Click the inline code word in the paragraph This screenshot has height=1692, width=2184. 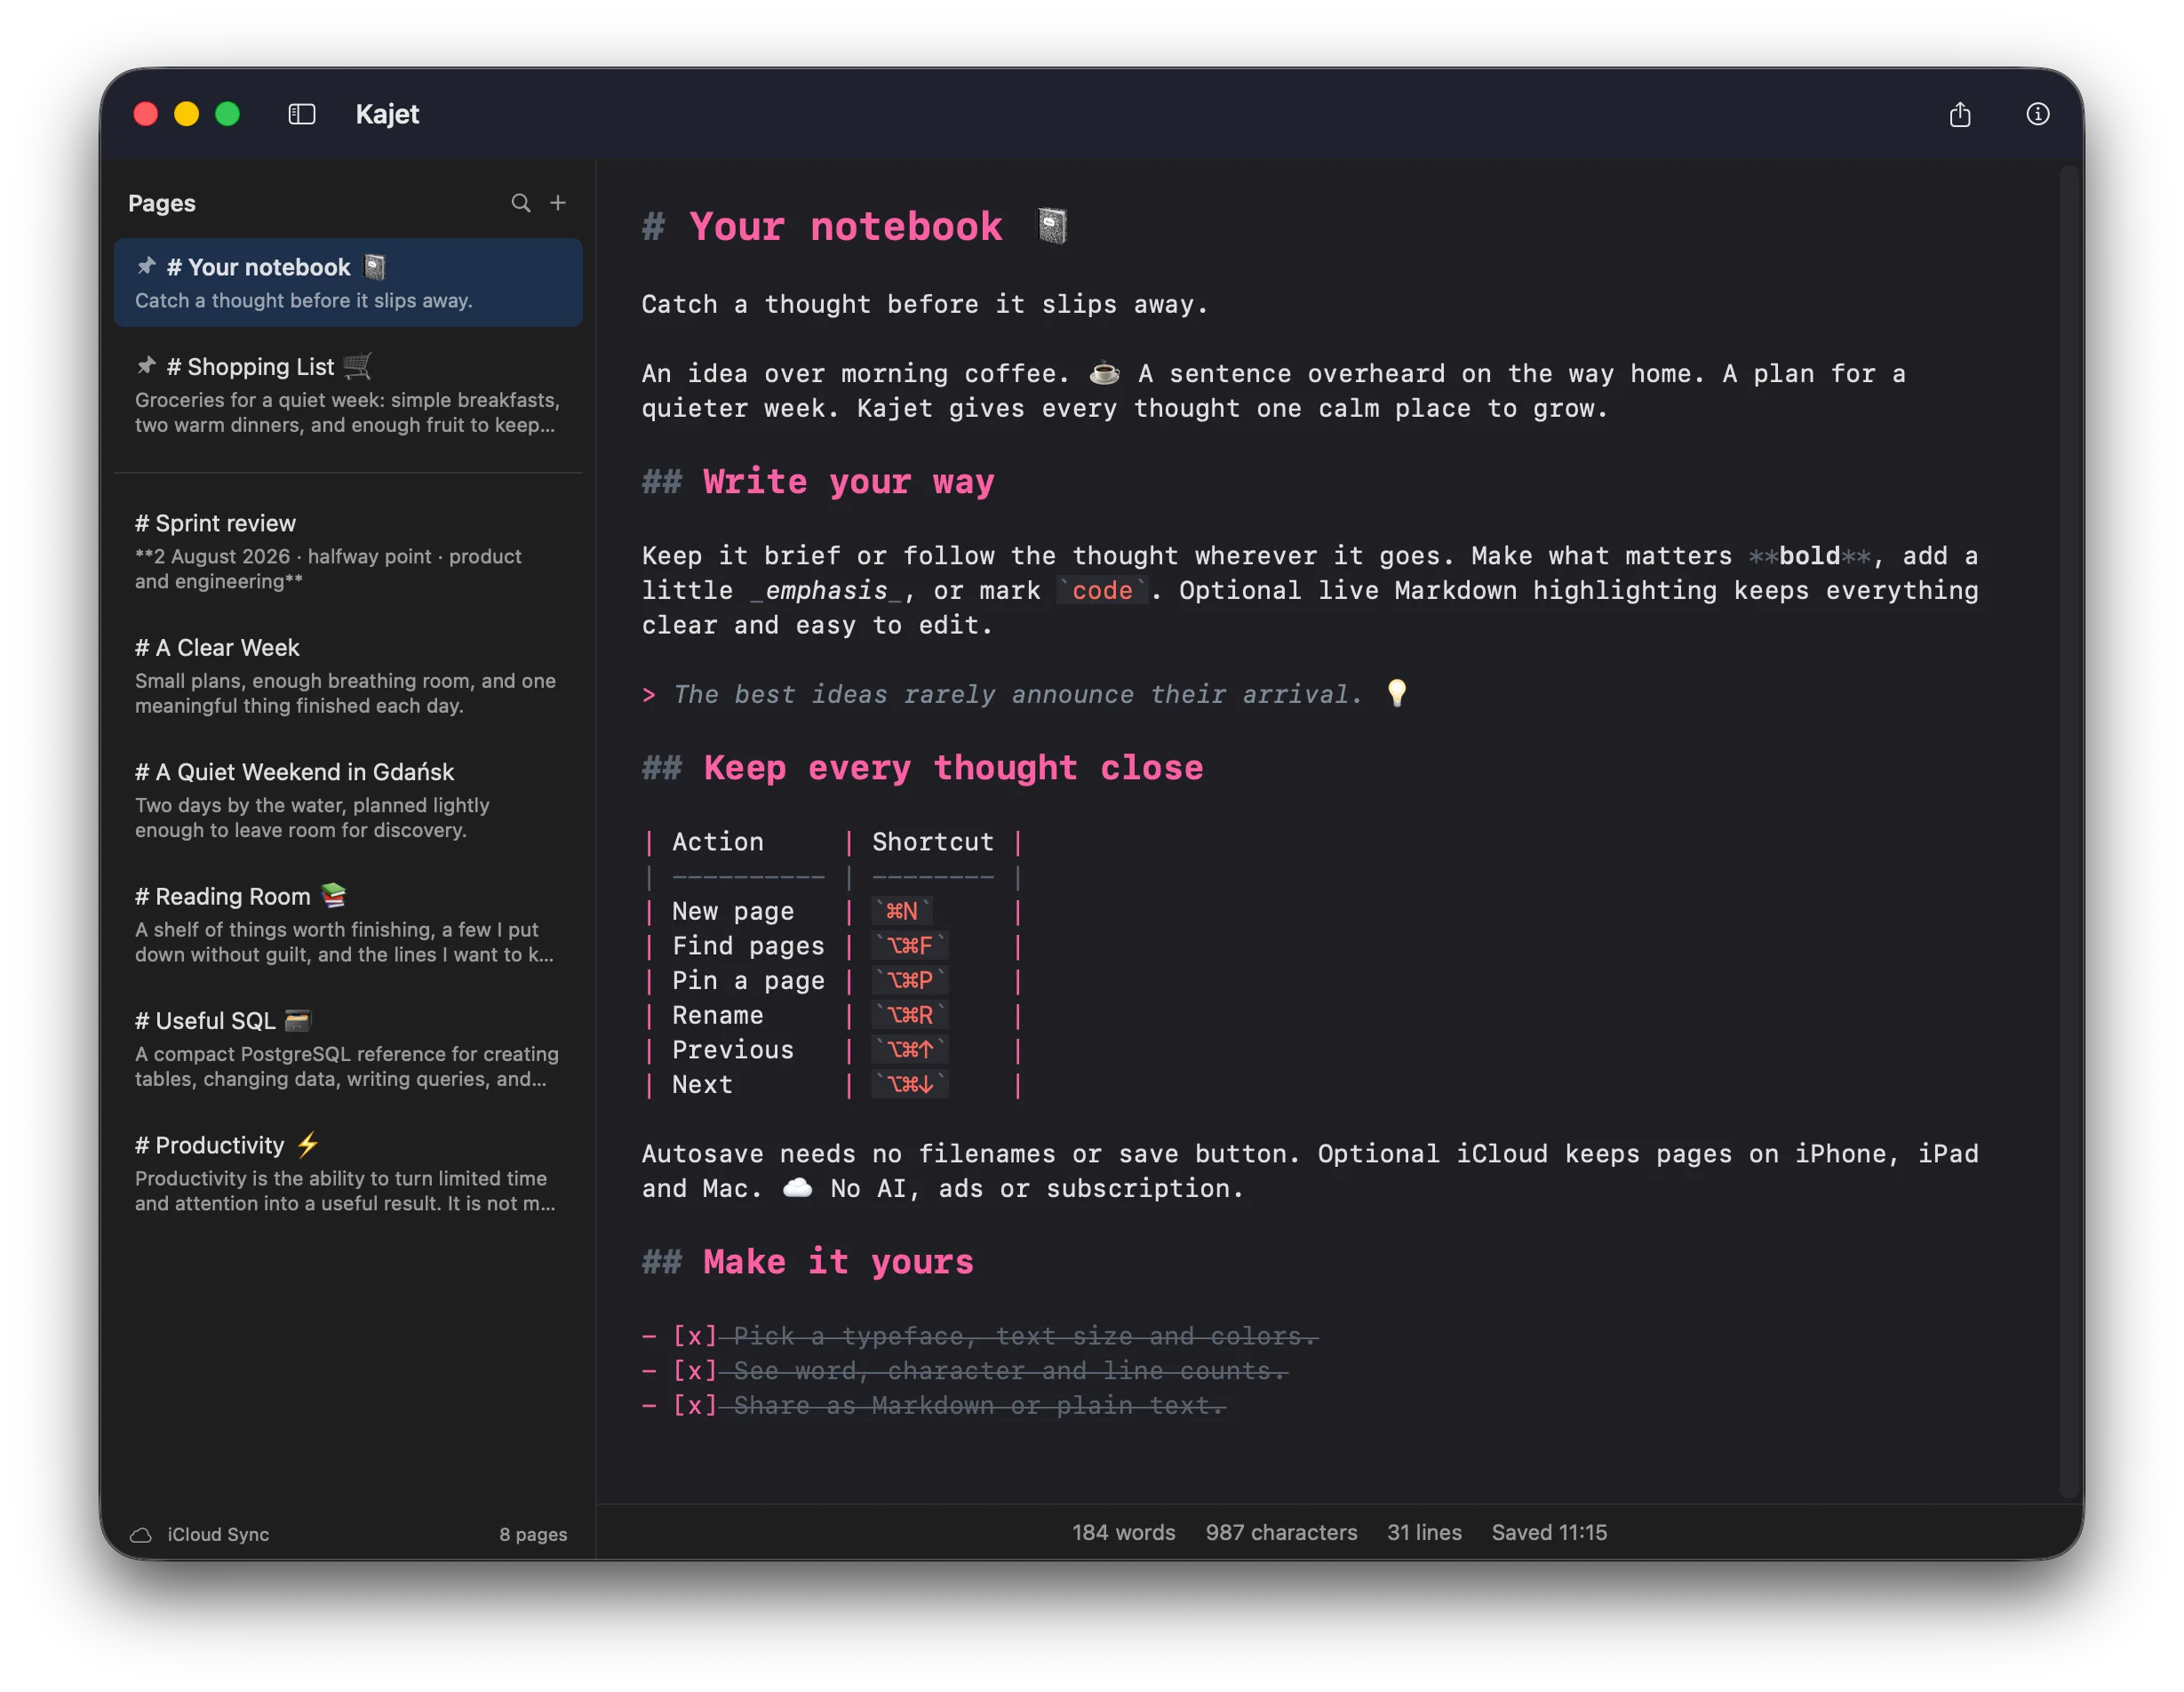click(1102, 591)
